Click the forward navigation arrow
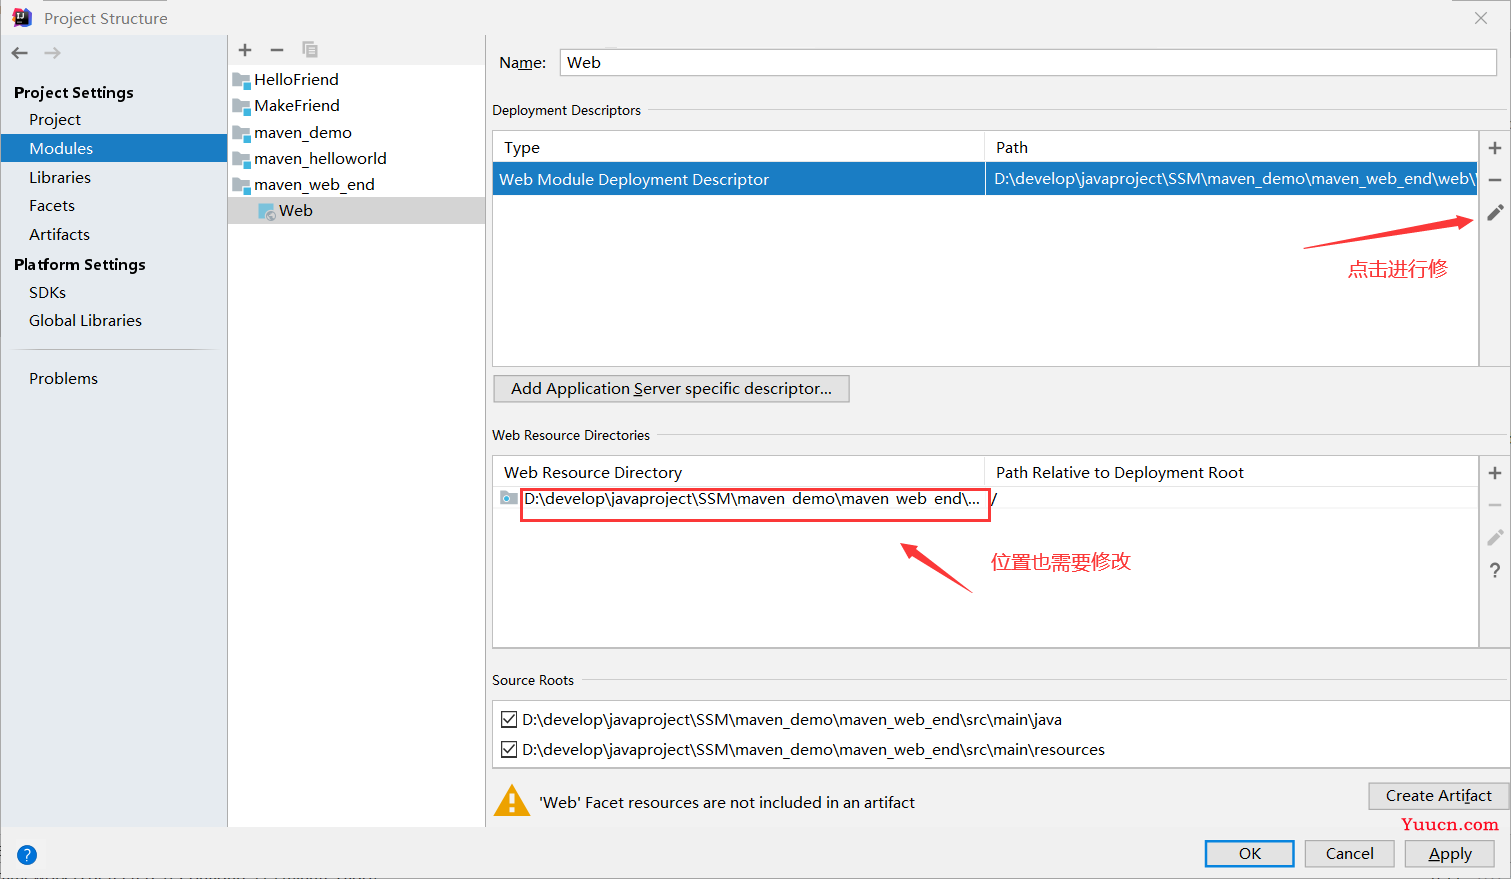This screenshot has width=1511, height=879. (x=52, y=53)
